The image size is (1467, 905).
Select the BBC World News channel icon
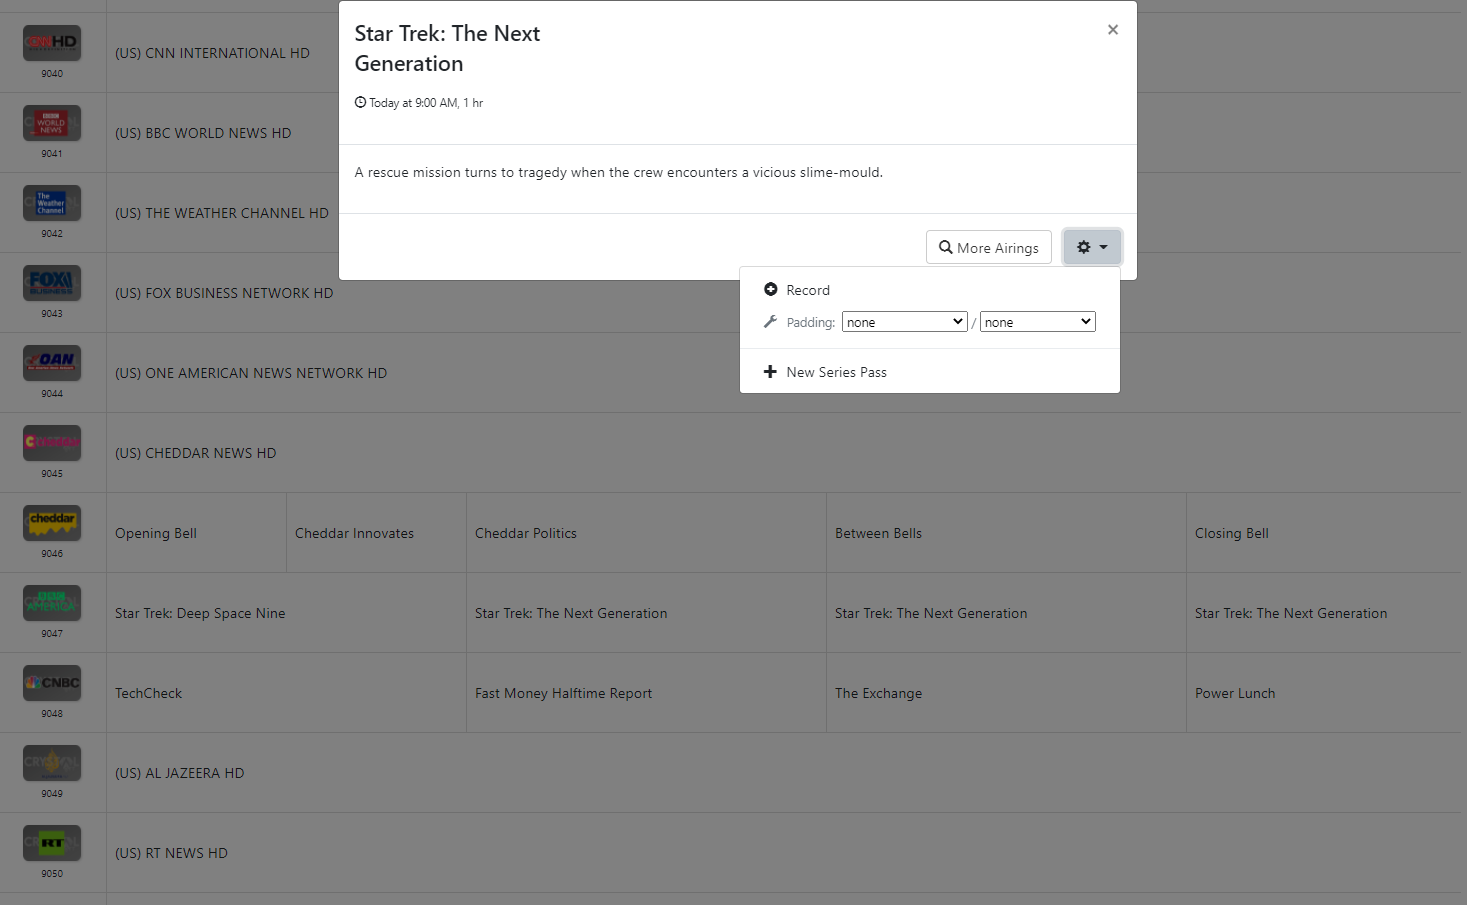[x=52, y=123]
